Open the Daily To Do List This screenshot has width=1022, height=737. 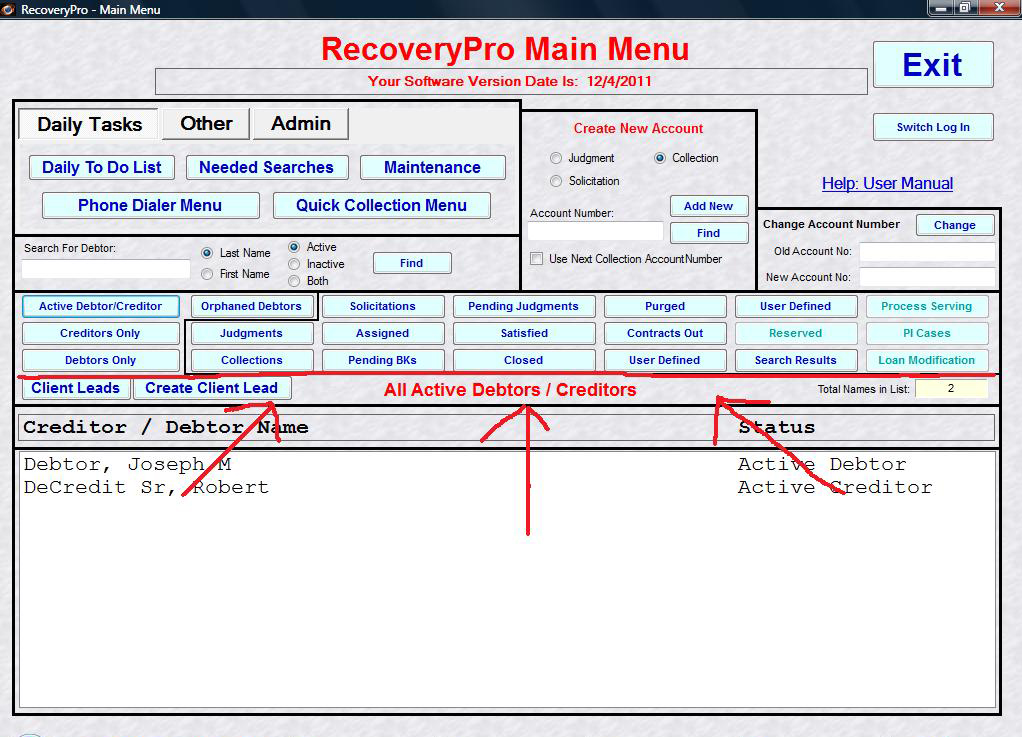click(x=102, y=167)
